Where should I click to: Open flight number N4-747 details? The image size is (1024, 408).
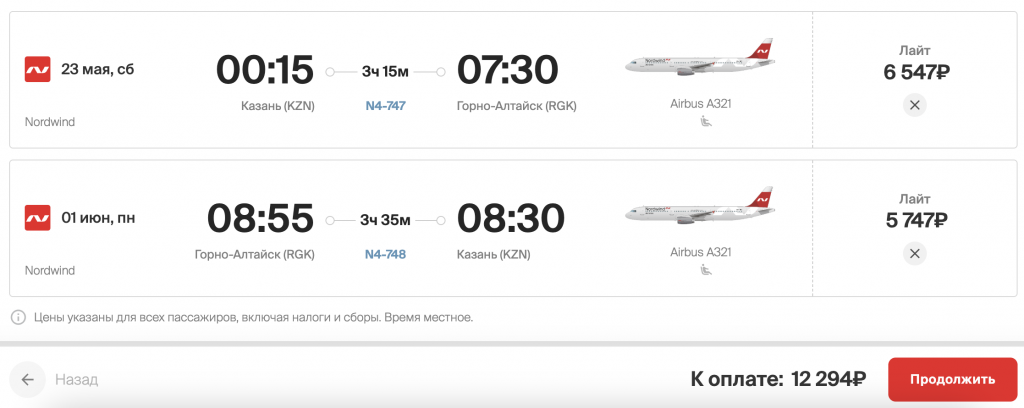[385, 106]
